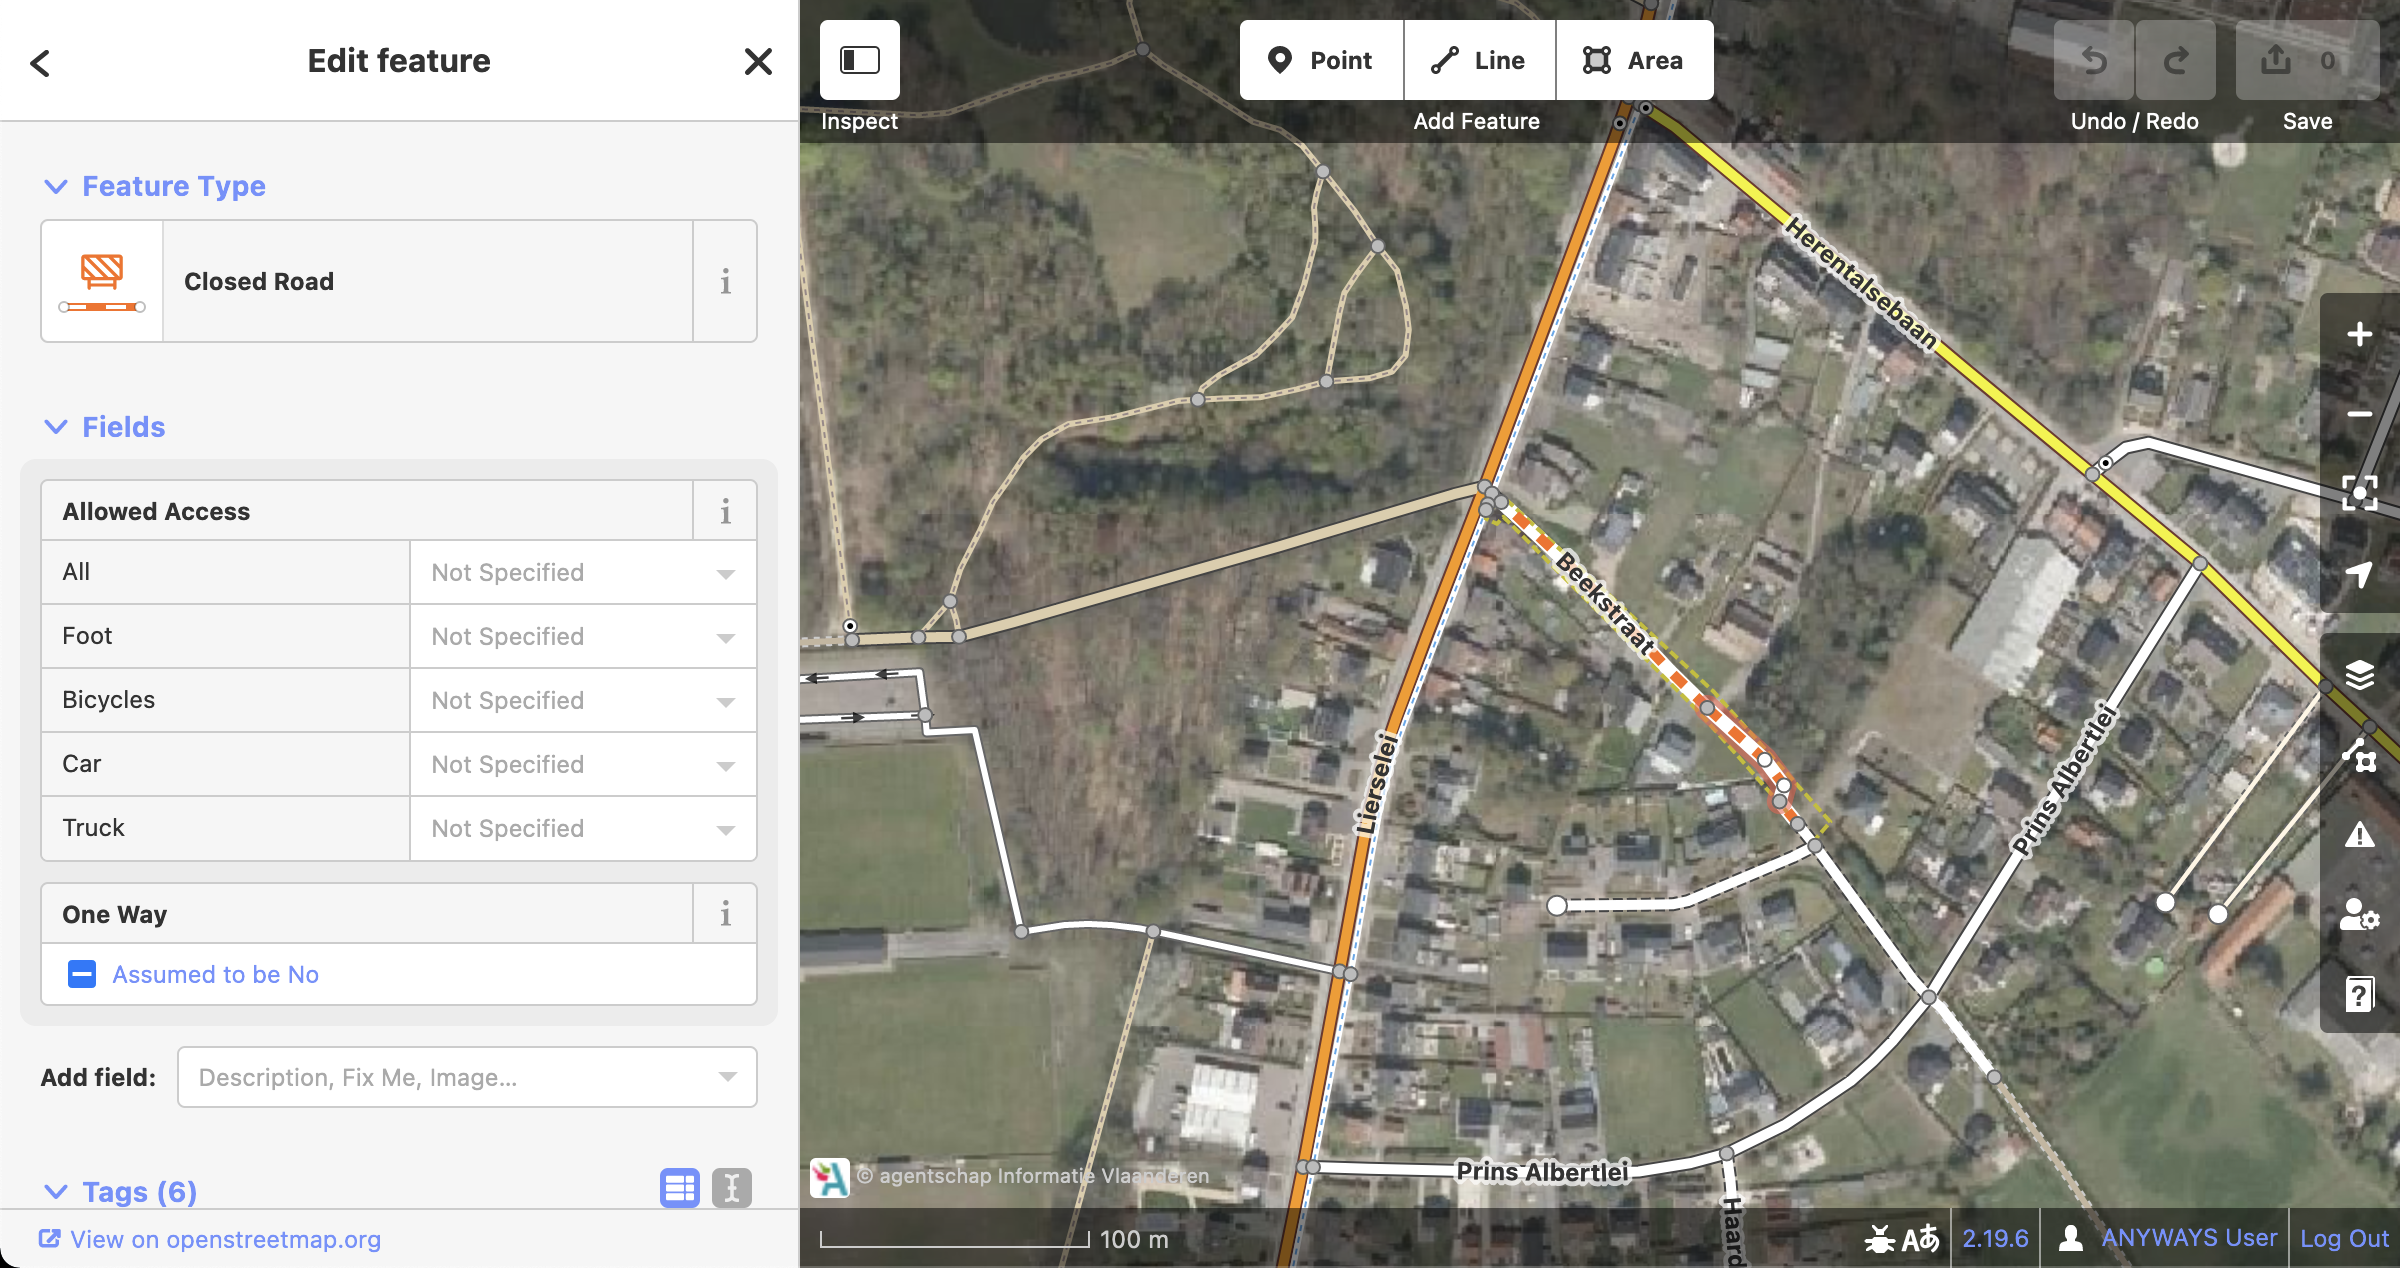Open the Map Data panel
2402x1268 pixels.
click(2359, 755)
